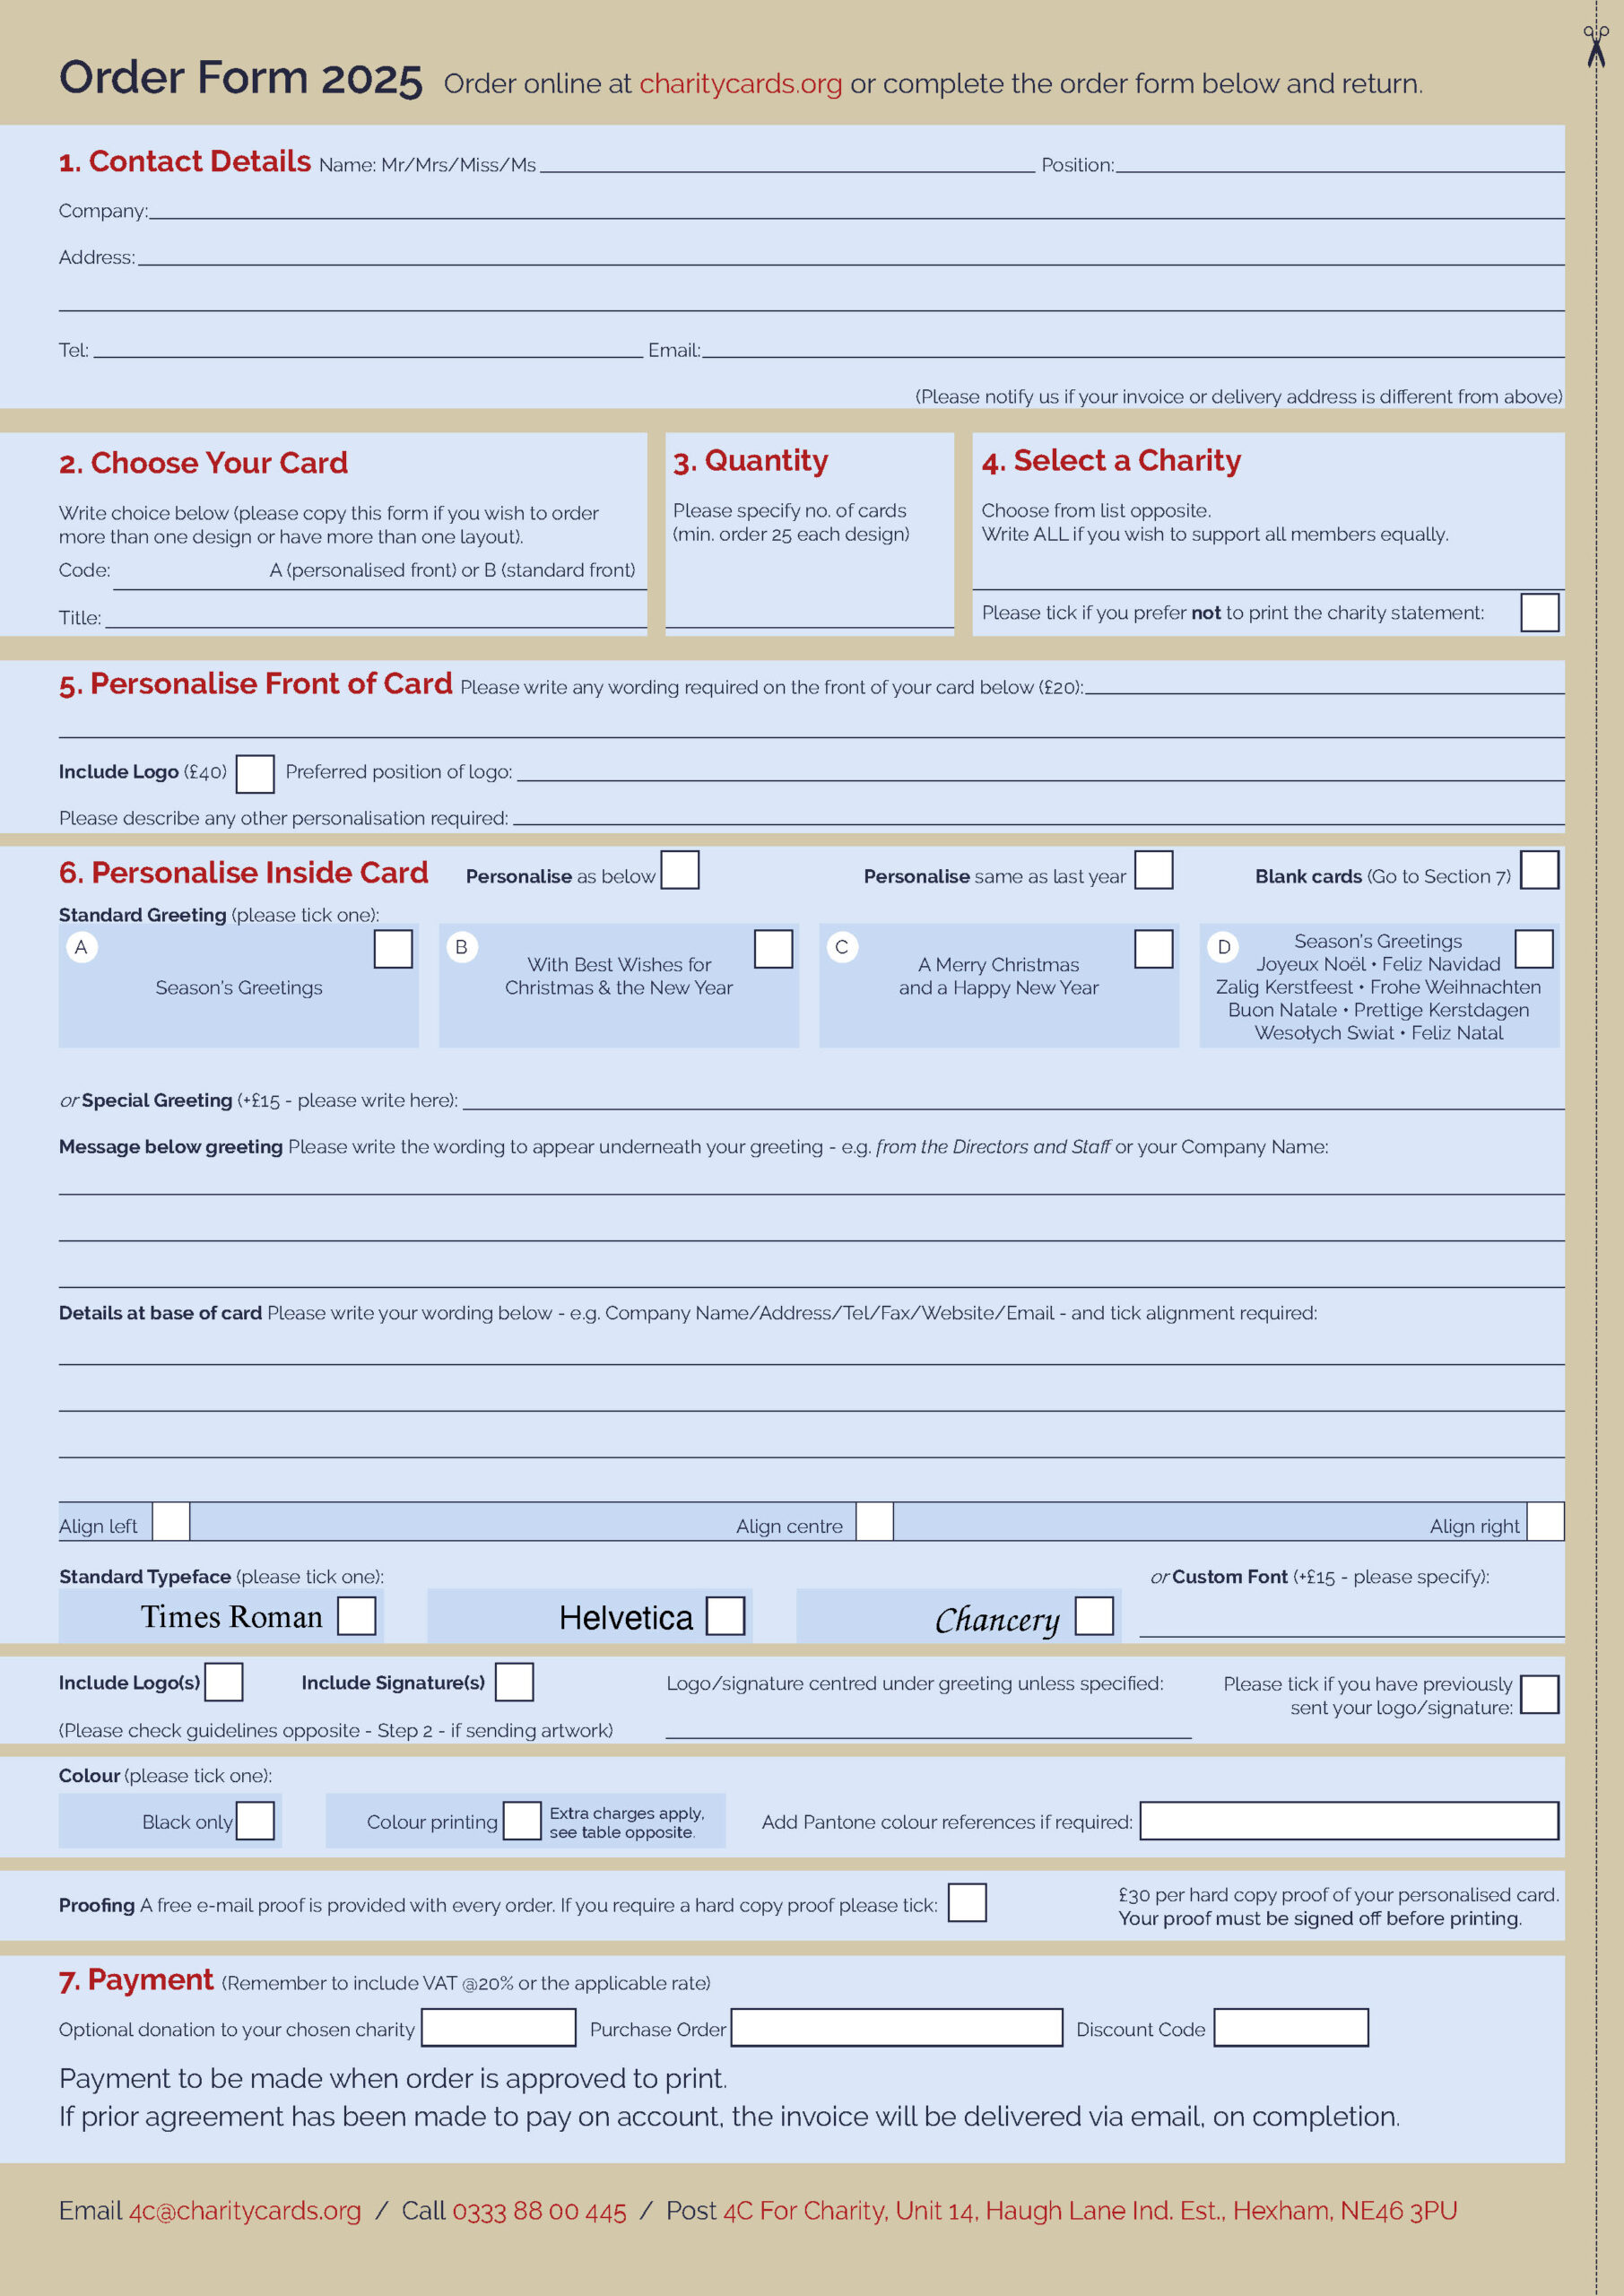
Task: Click the '4. Select a Charity' heading
Action: (x=1111, y=460)
